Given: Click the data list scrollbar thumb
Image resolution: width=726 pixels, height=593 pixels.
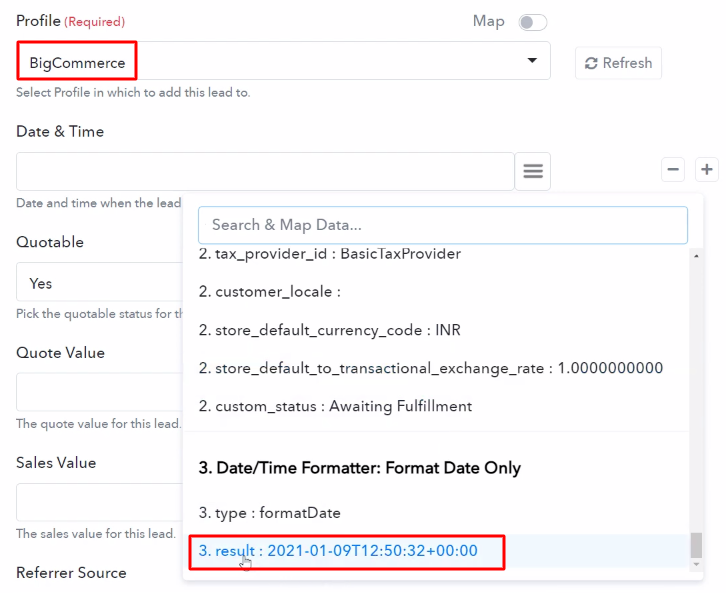Looking at the screenshot, I should pos(696,545).
